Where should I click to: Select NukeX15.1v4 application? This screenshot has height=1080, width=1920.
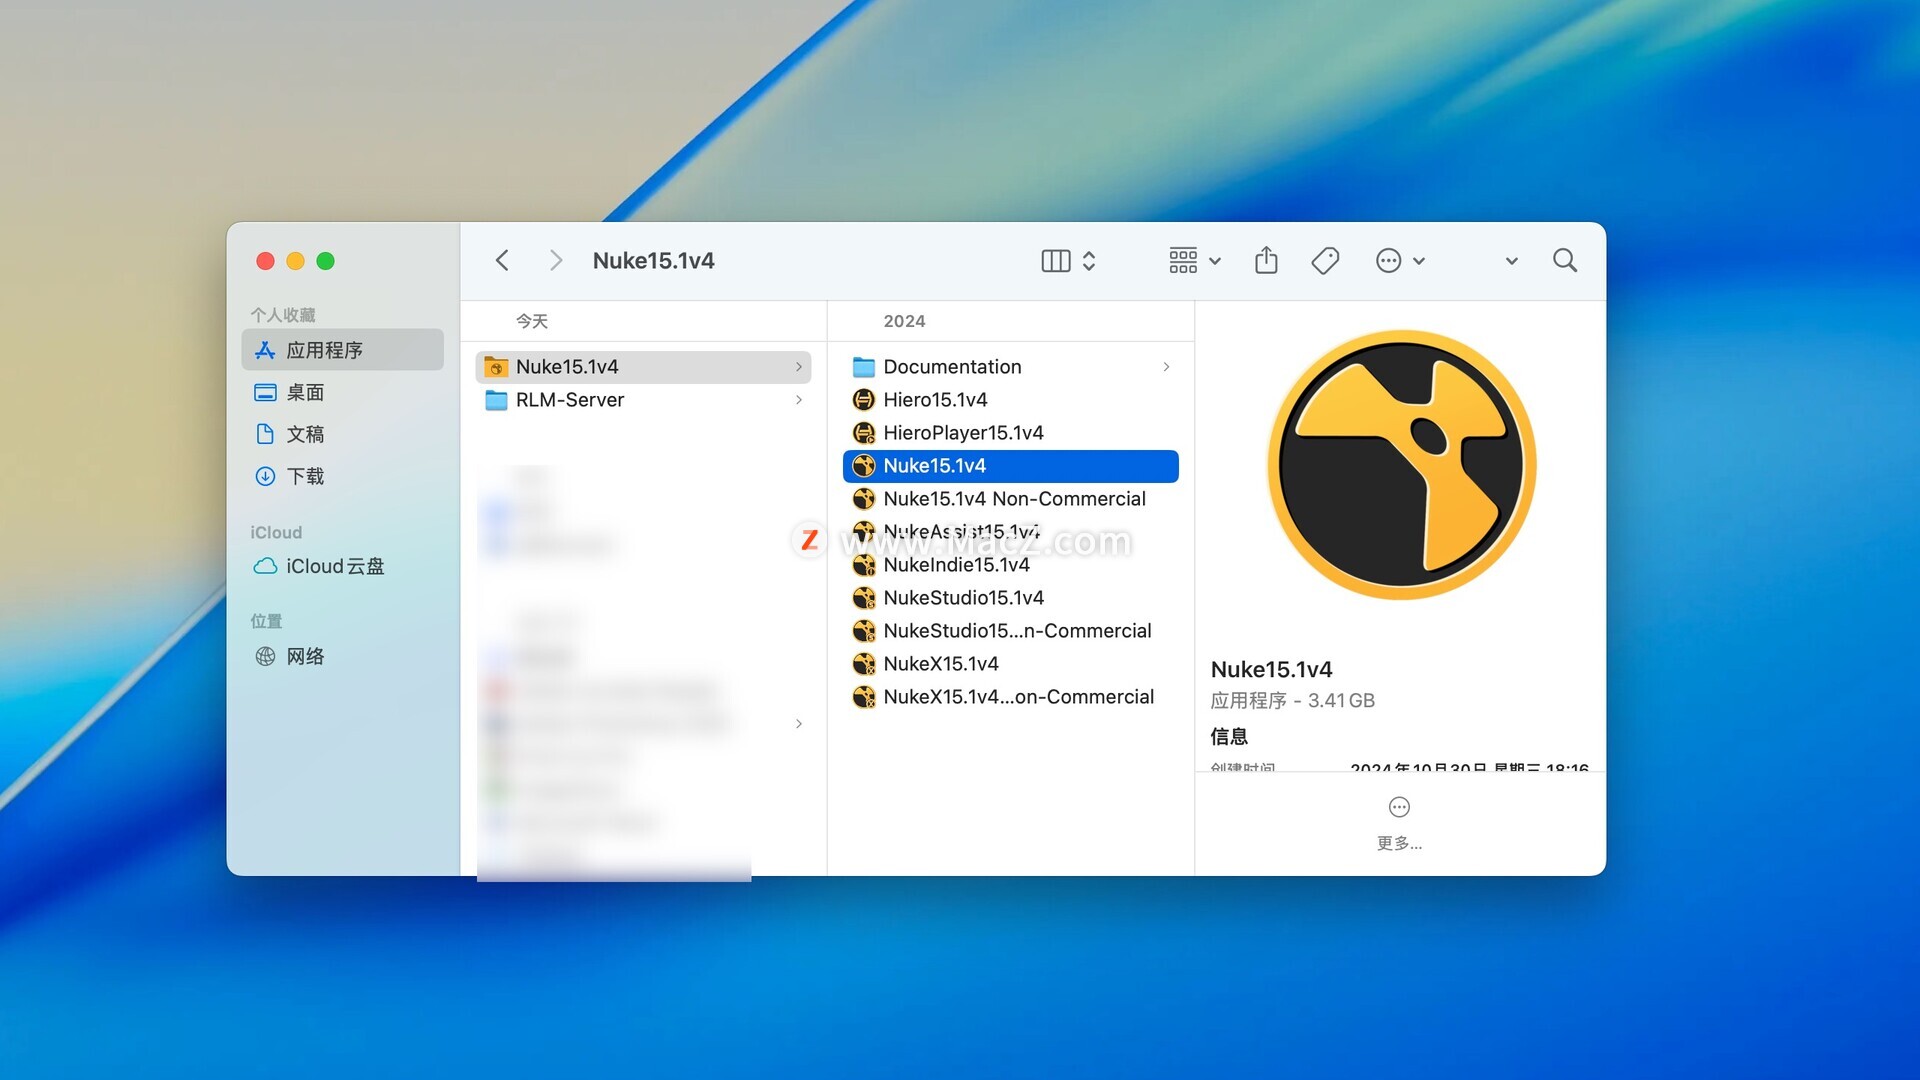[x=1010, y=664]
